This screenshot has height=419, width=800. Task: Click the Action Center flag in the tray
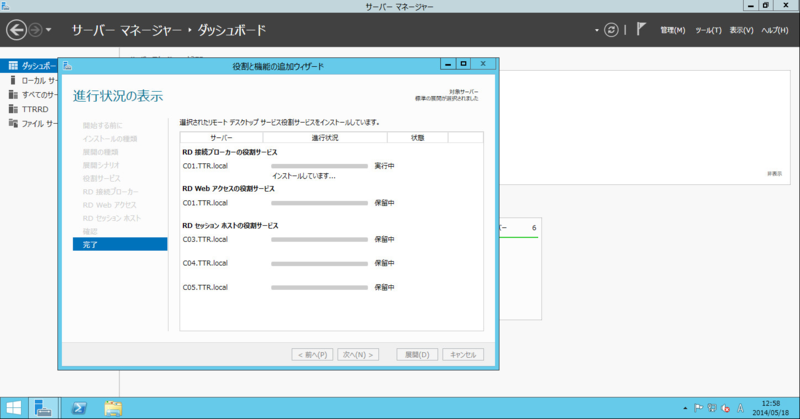pos(698,408)
